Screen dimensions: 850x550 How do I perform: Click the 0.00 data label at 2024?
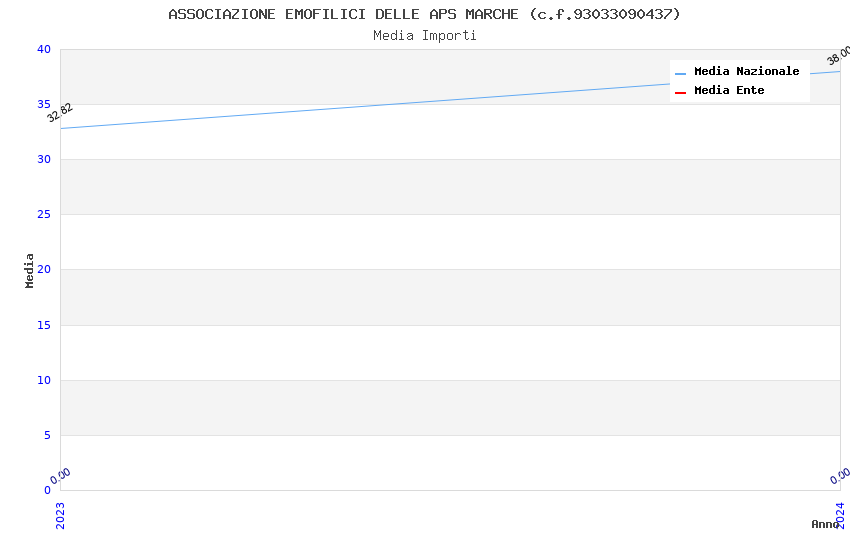click(840, 476)
